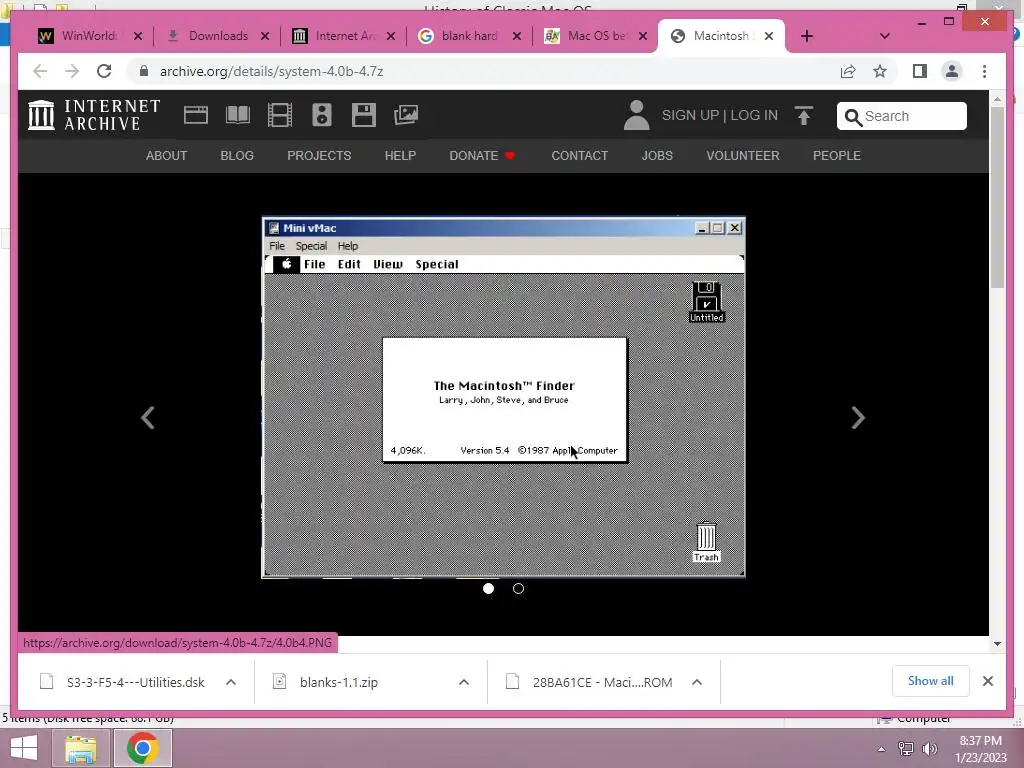Click Show all downloads button
Image resolution: width=1024 pixels, height=768 pixels.
[x=931, y=681]
